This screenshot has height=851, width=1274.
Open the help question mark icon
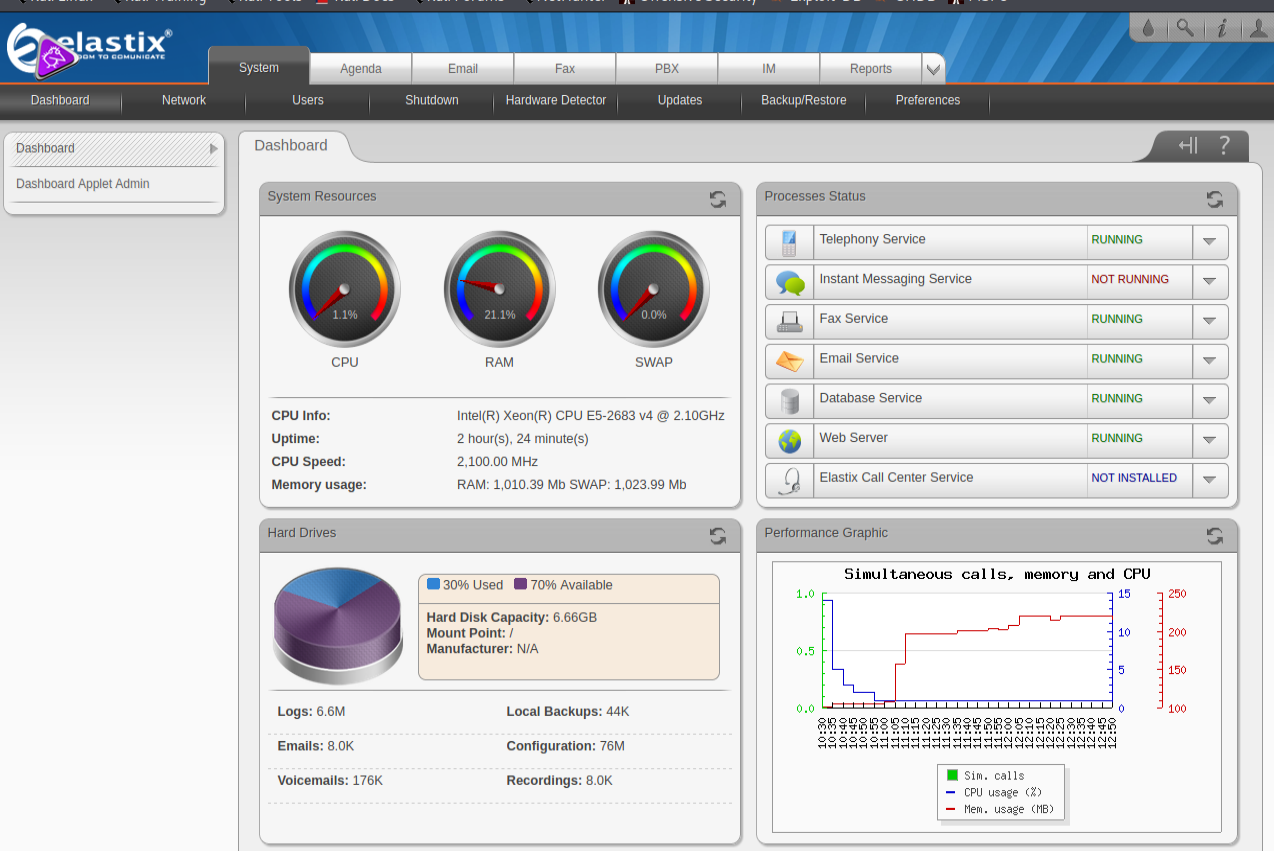1223,146
